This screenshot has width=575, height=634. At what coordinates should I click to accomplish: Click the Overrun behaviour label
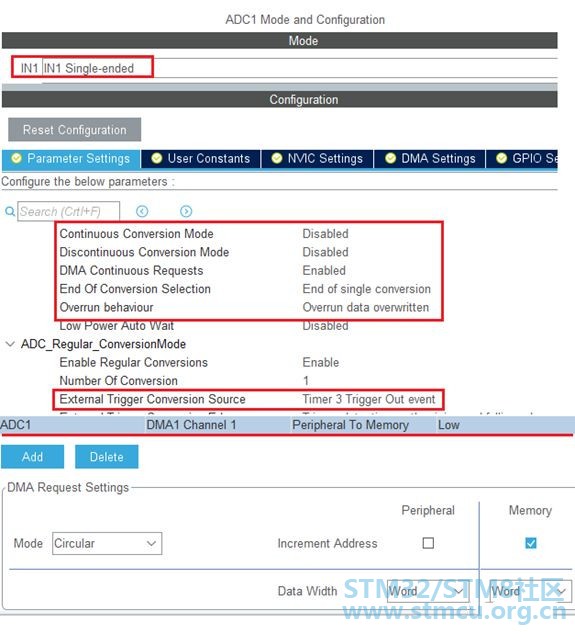(x=107, y=307)
